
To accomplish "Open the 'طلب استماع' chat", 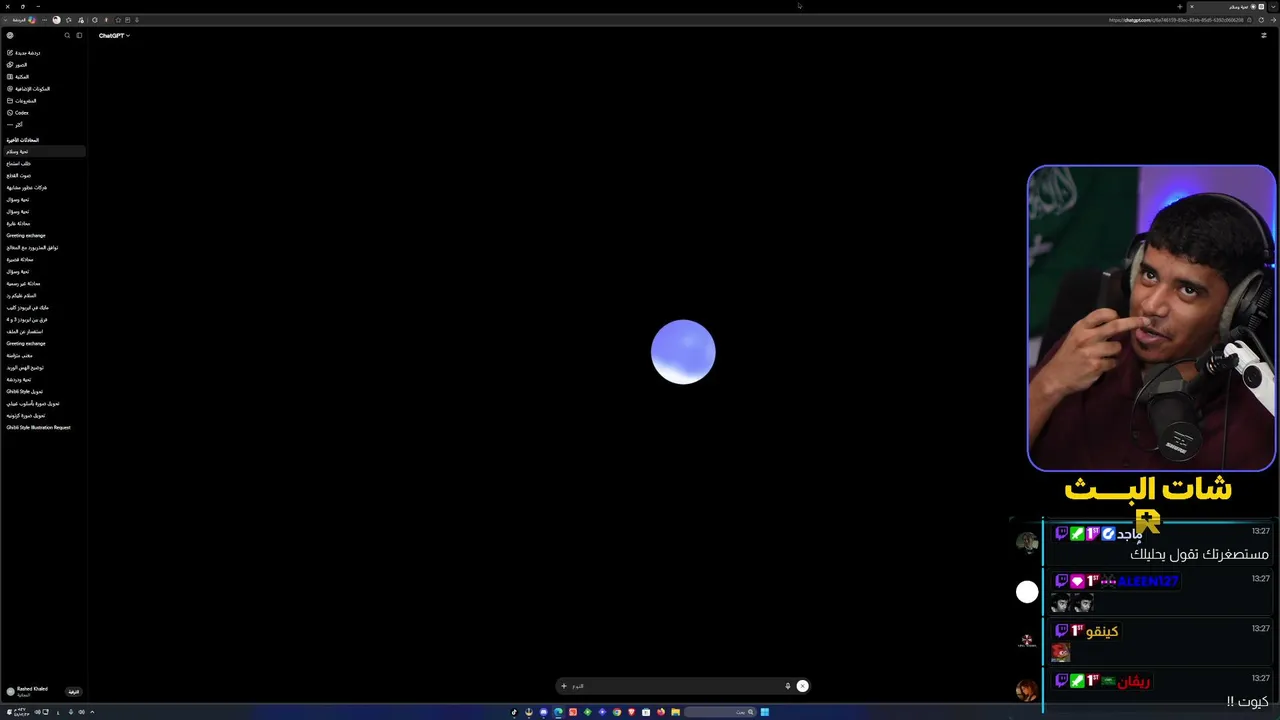I will point(19,164).
